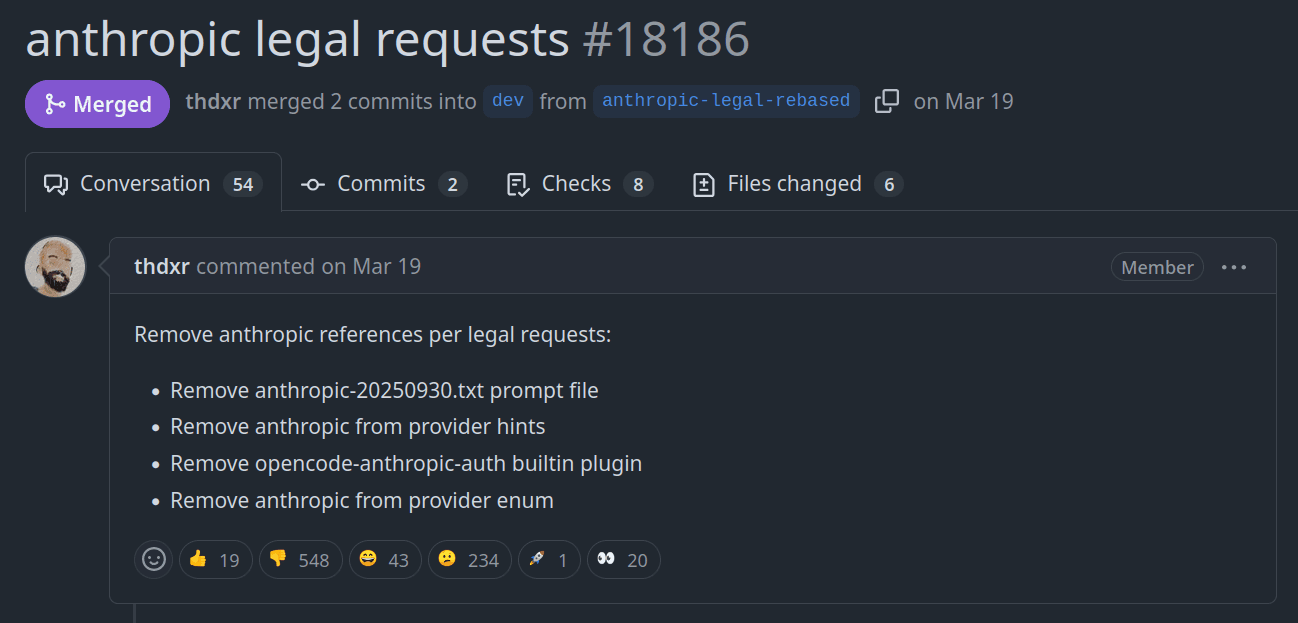The image size is (1298, 623).
Task: Click 'Remove anthropic from provider enum' bullet
Action: (x=362, y=501)
